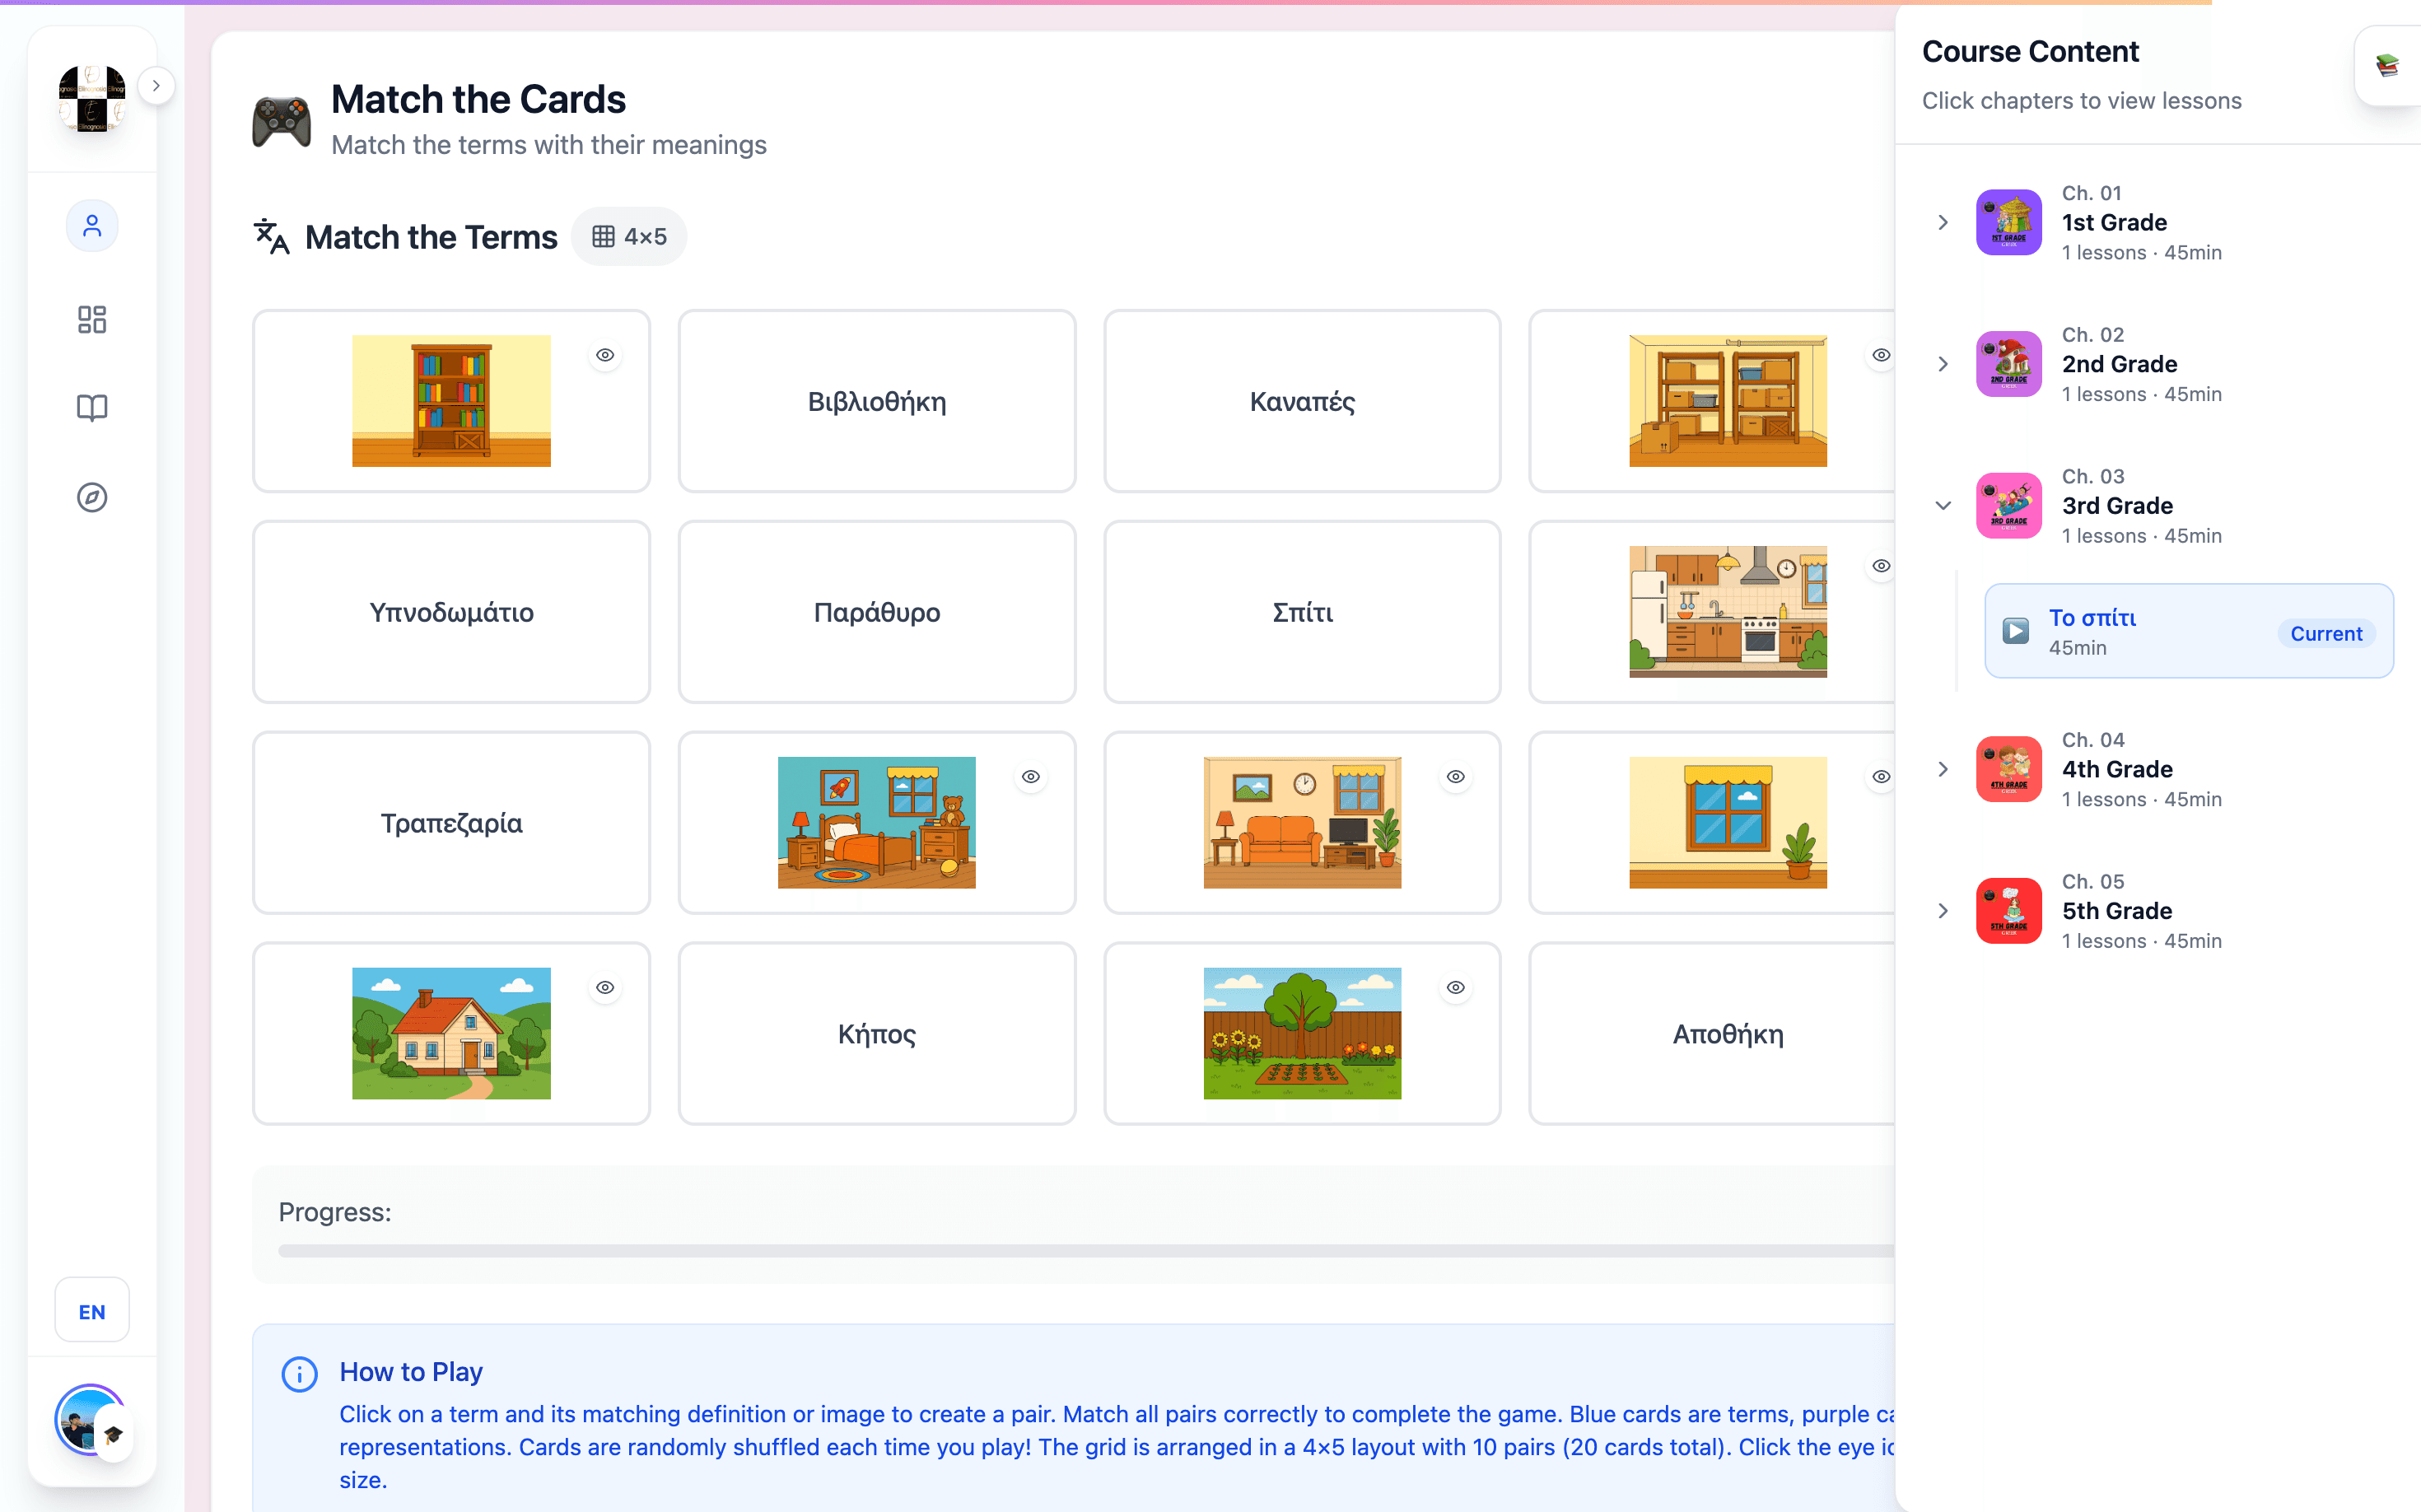Expand Ch. 01 1st Grade chevron
The image size is (2421, 1512).
tap(1942, 222)
